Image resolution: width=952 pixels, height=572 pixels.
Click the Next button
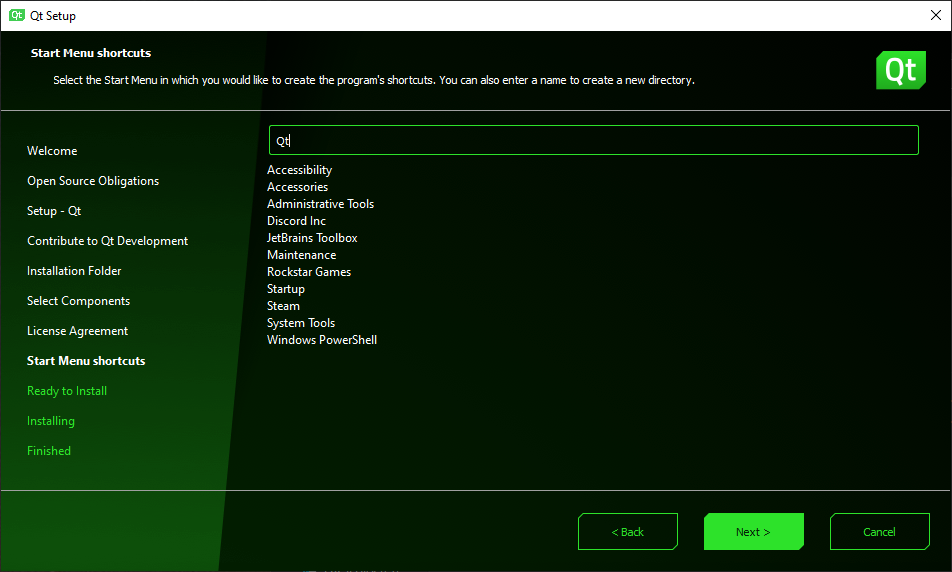[x=753, y=531]
